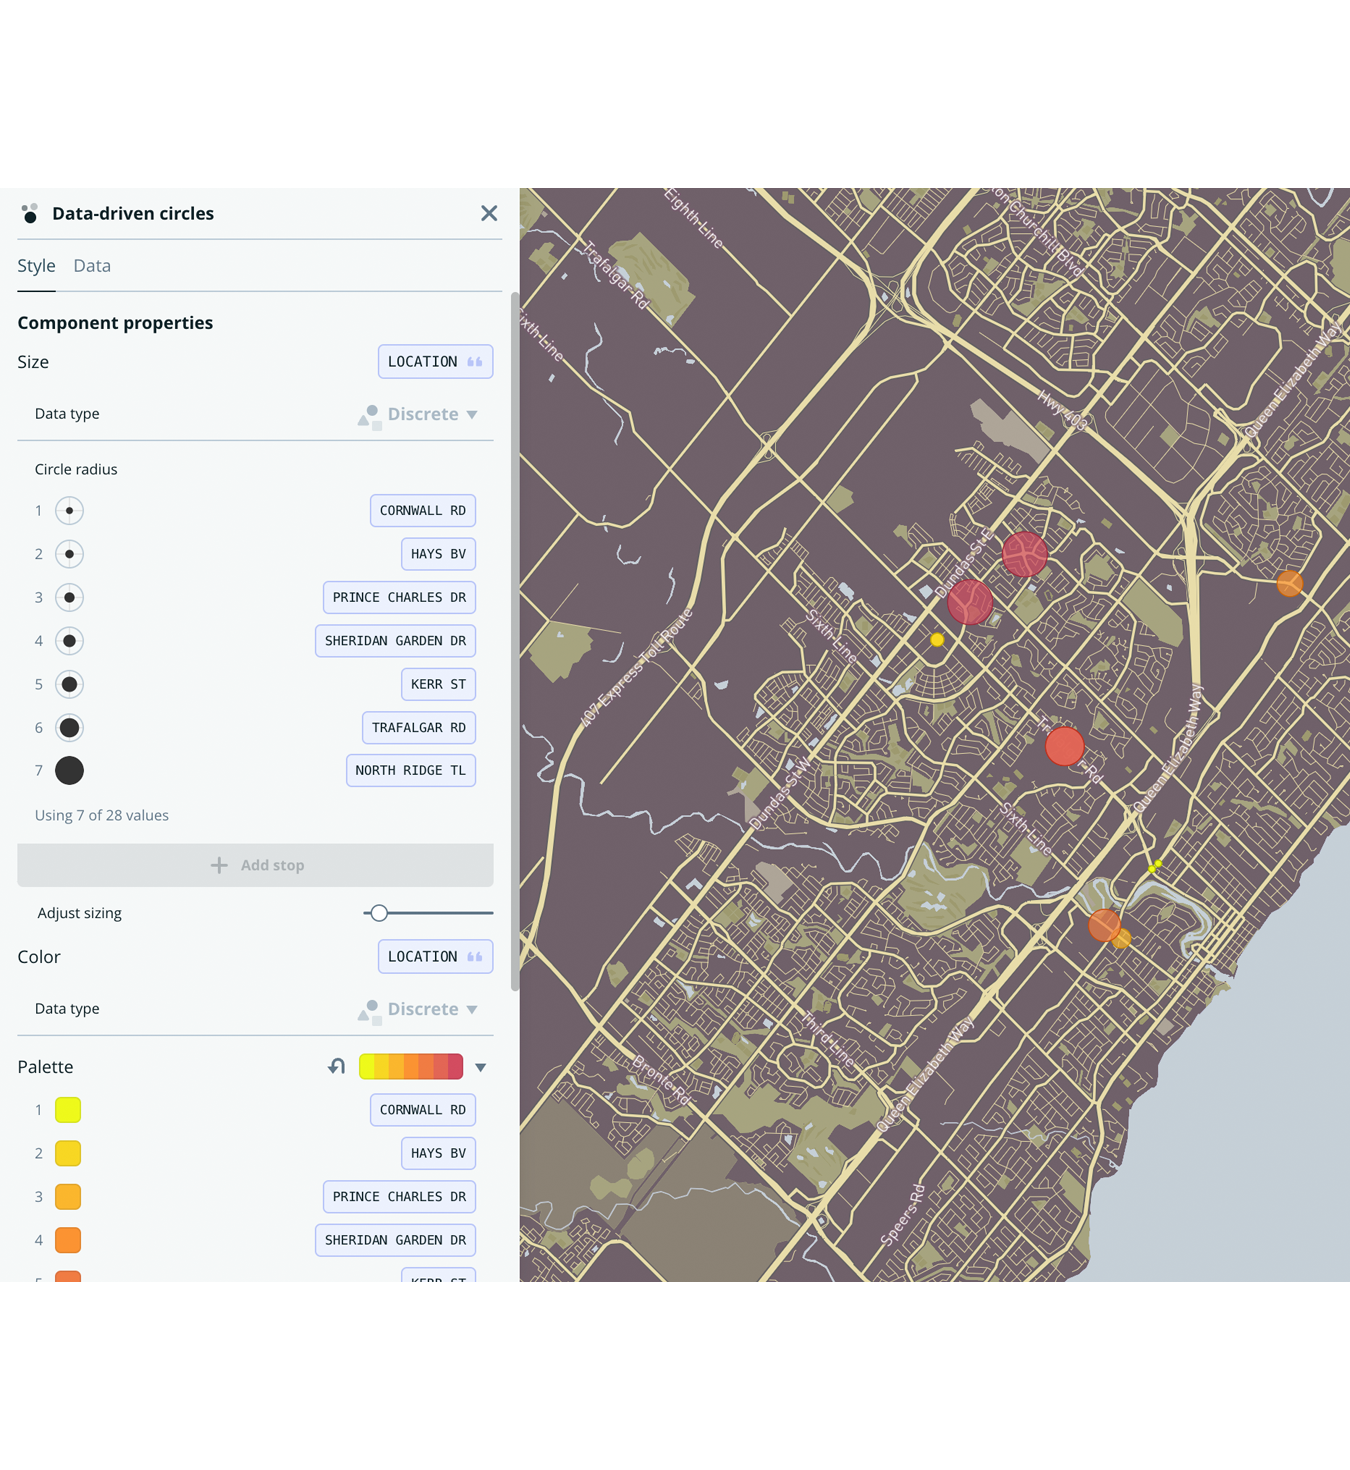This screenshot has height=1470, width=1350.
Task: Click the person icon beside the Color data type
Action: (x=369, y=1009)
